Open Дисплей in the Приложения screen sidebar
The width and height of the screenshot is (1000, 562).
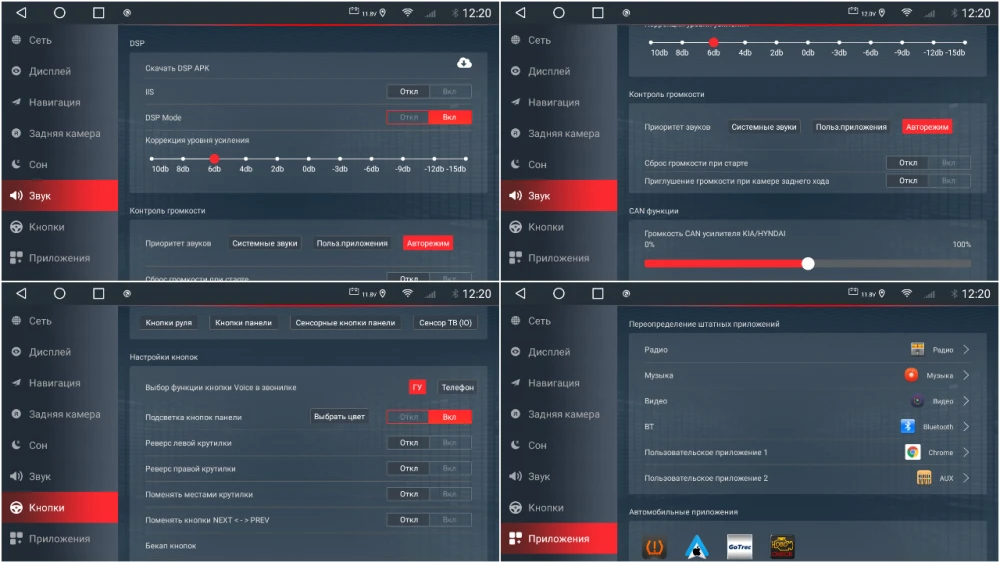pyautogui.click(x=559, y=352)
